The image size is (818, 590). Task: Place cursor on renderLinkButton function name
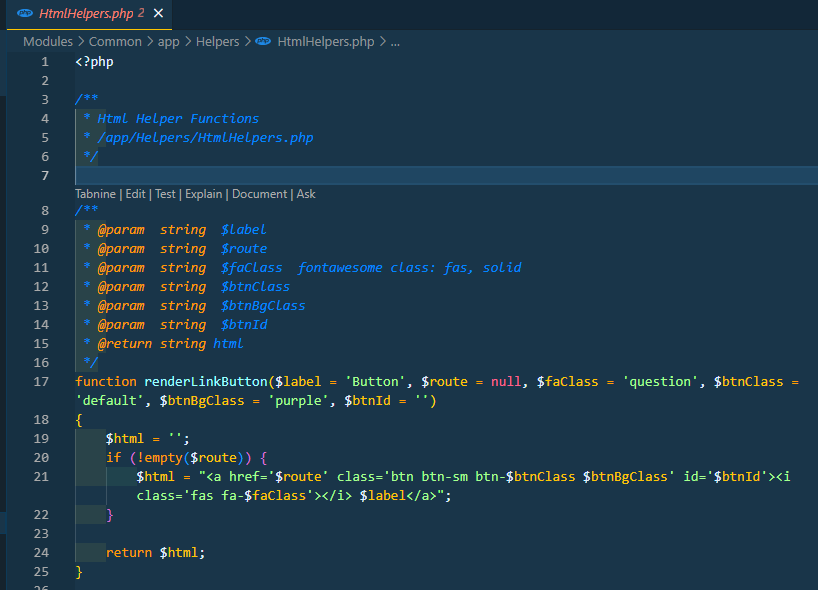click(x=206, y=382)
